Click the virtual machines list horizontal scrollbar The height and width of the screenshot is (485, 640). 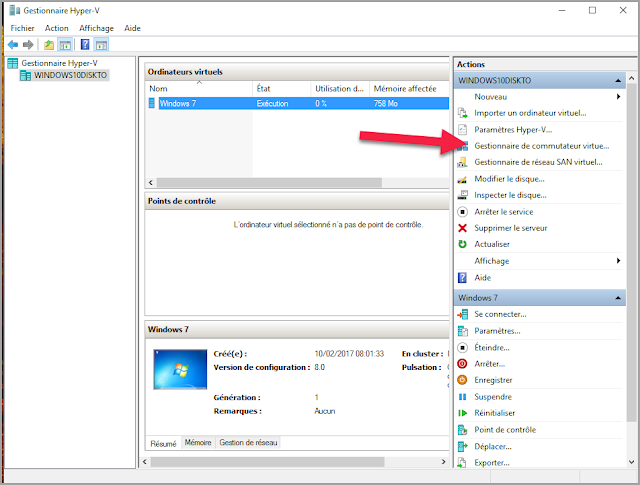point(269,182)
